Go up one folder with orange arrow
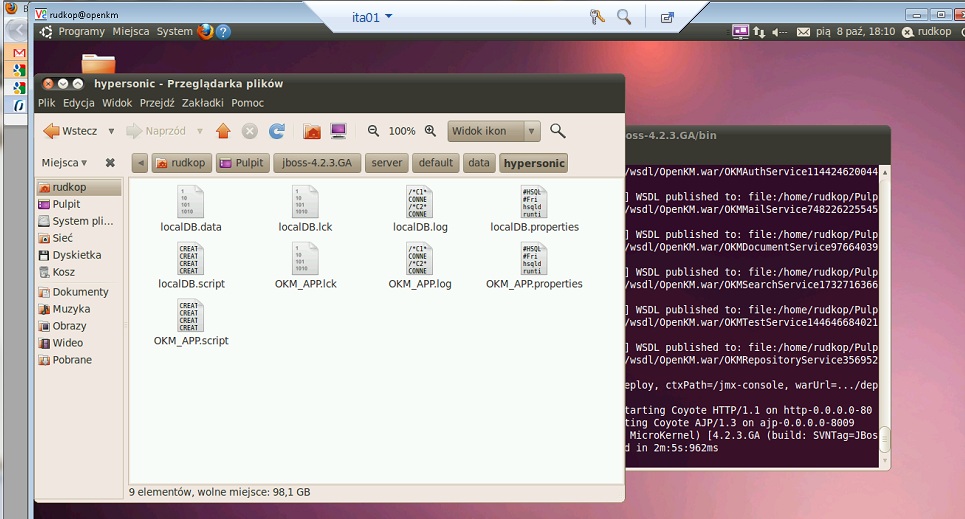The width and height of the screenshot is (965, 519). (x=223, y=131)
